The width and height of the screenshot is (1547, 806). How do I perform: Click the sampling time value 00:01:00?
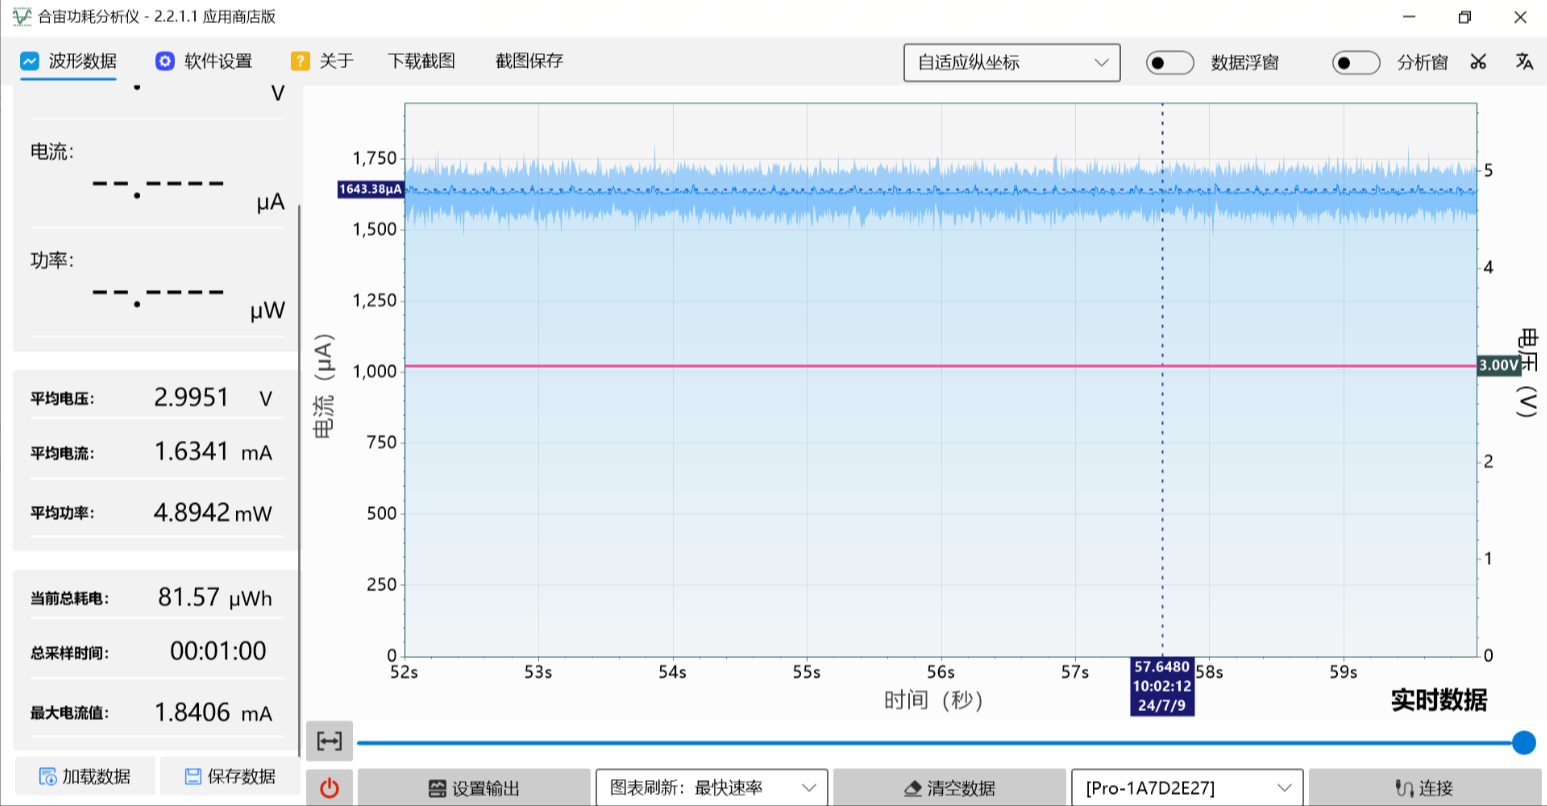[218, 651]
